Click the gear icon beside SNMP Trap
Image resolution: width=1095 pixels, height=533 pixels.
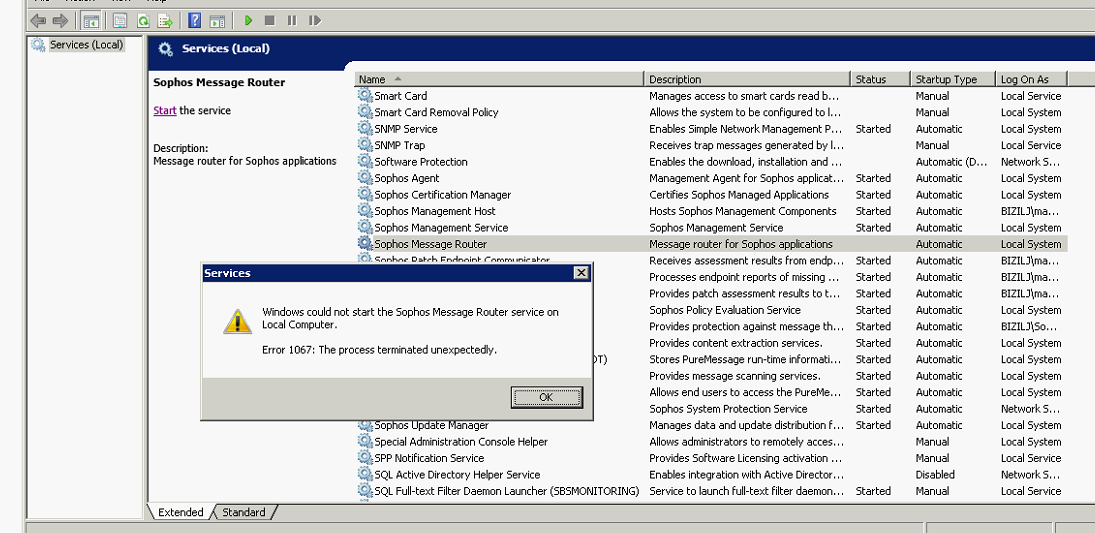pos(365,145)
